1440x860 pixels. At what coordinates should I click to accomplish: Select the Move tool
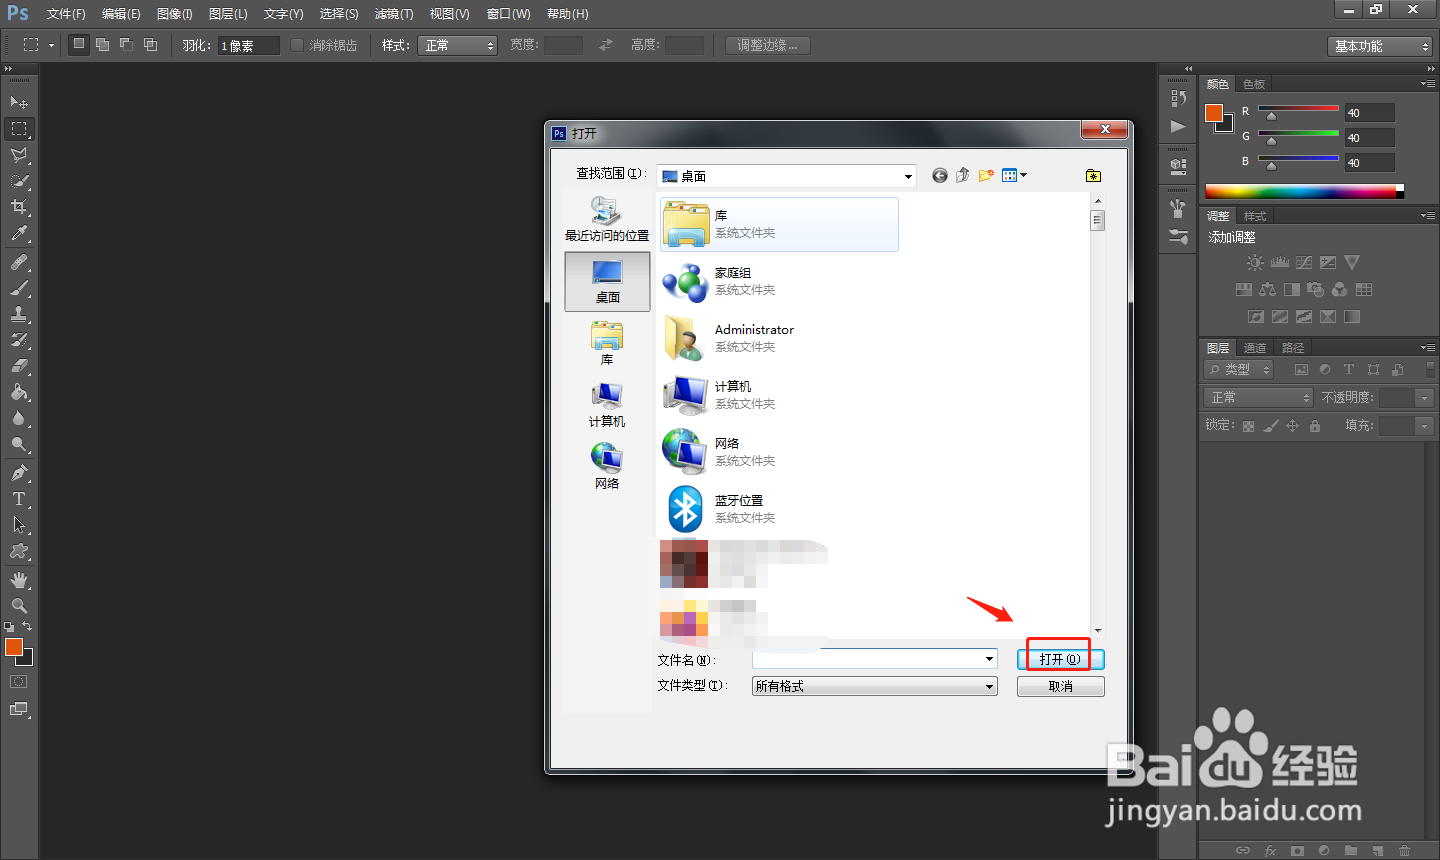[x=19, y=102]
